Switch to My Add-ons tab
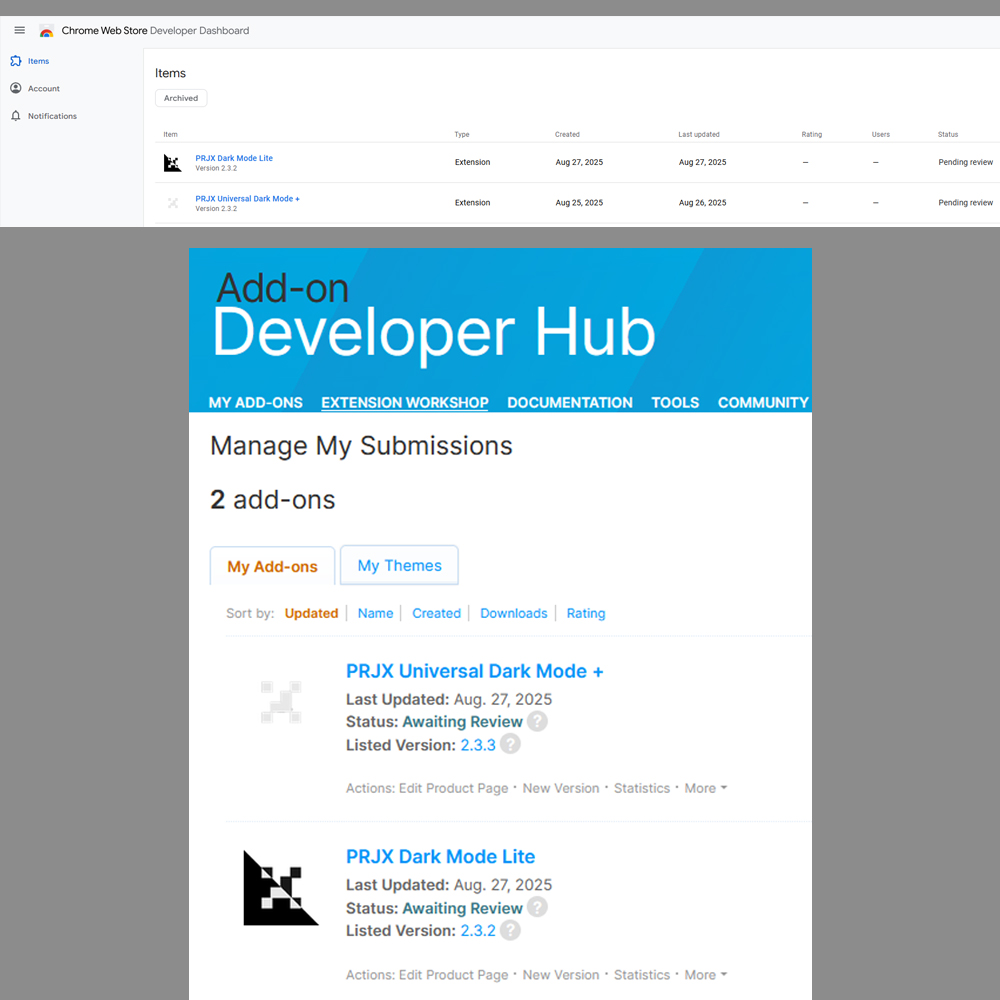Image resolution: width=1000 pixels, height=1000 pixels. (x=272, y=566)
